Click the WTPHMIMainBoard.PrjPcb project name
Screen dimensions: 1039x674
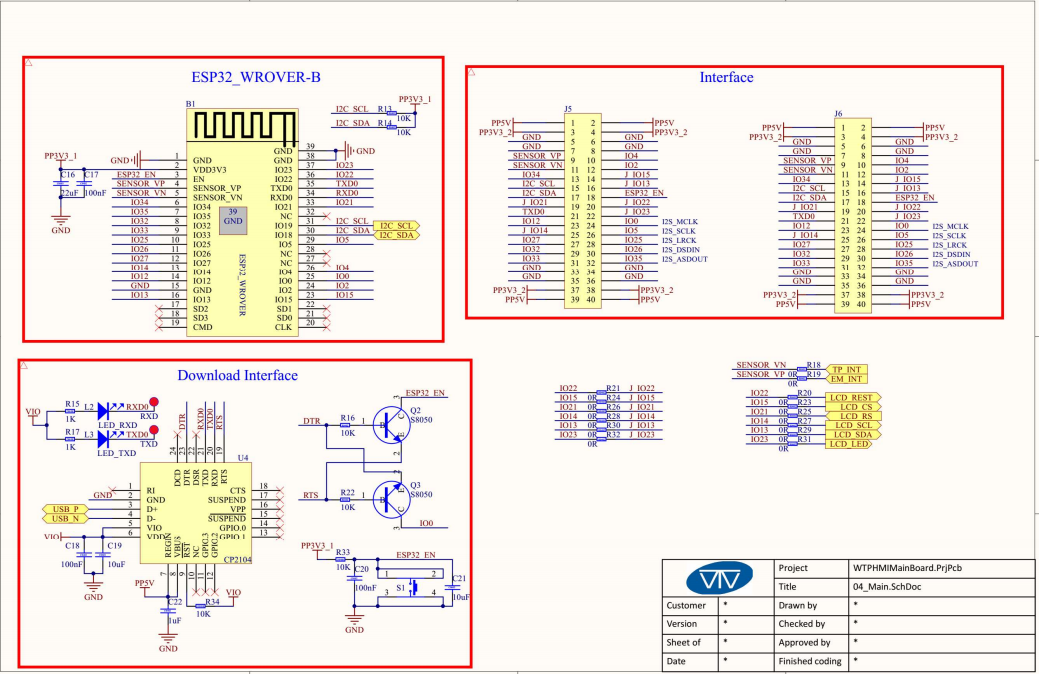tap(907, 568)
